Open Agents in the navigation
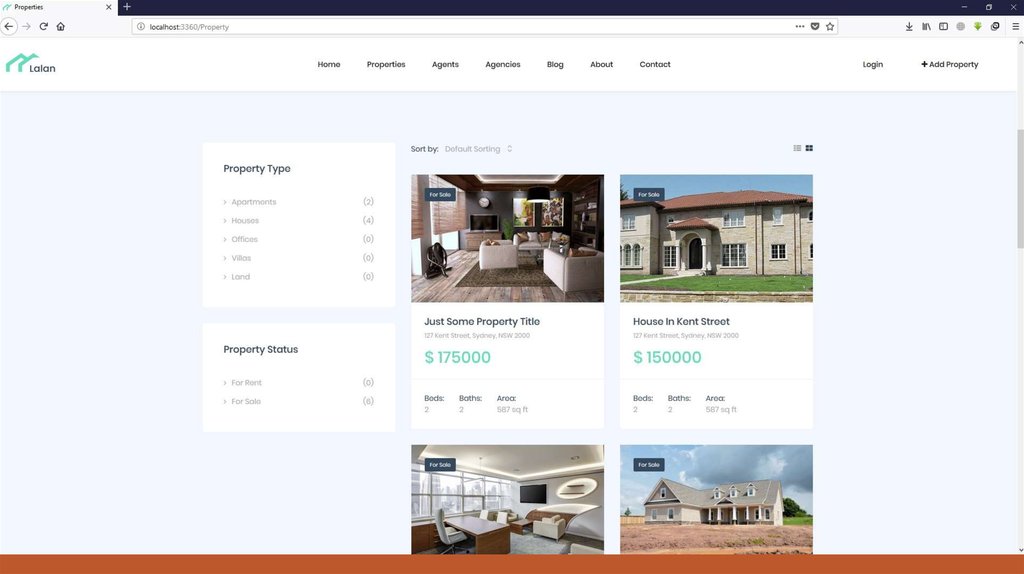Screen dimensions: 1024x574 coord(445,65)
